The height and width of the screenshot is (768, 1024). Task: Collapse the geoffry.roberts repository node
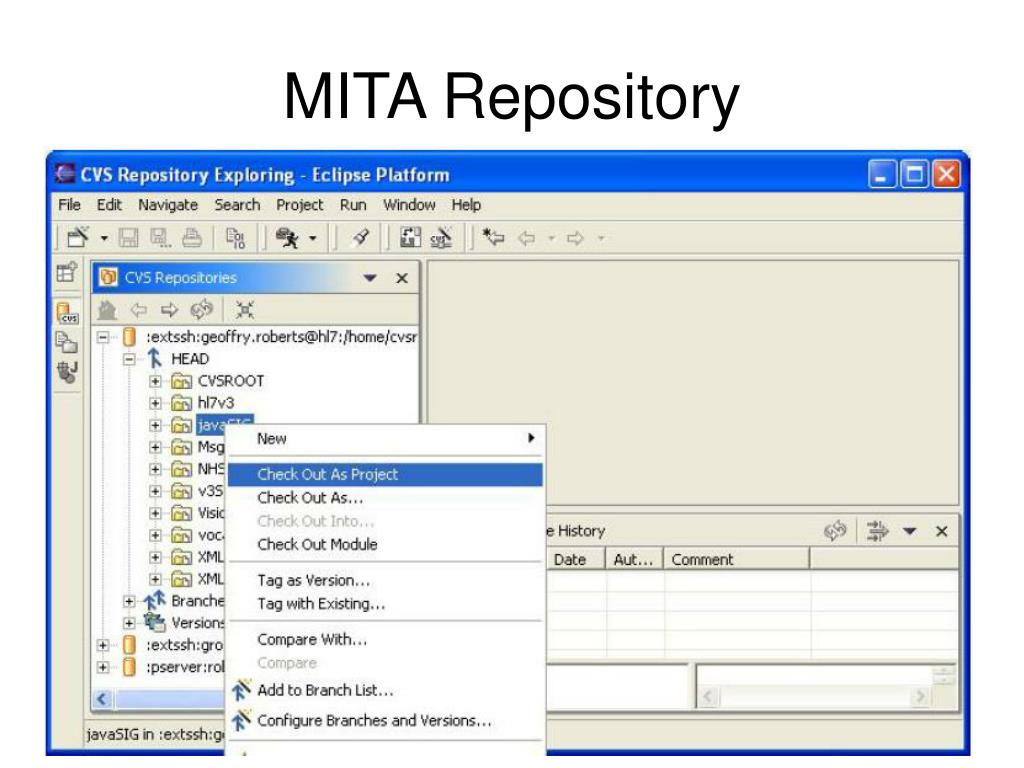click(103, 338)
